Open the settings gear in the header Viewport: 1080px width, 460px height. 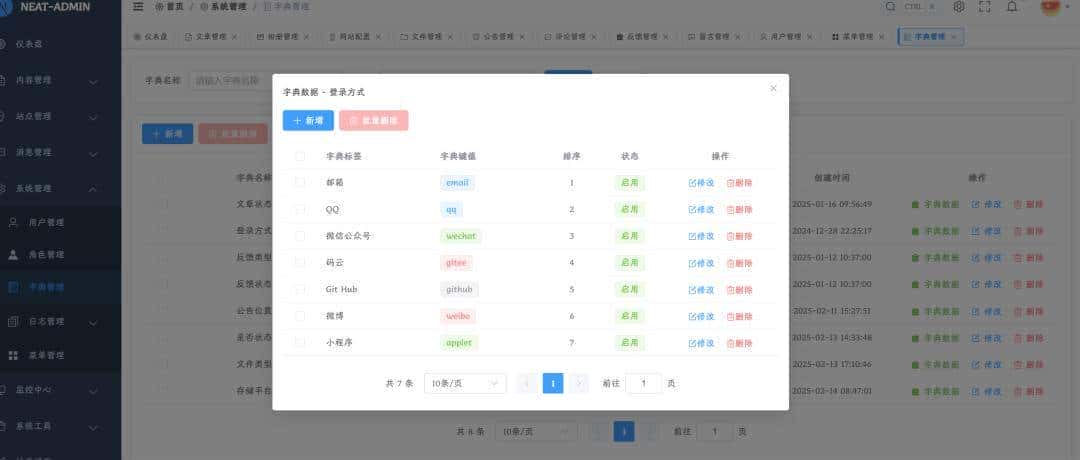[959, 7]
